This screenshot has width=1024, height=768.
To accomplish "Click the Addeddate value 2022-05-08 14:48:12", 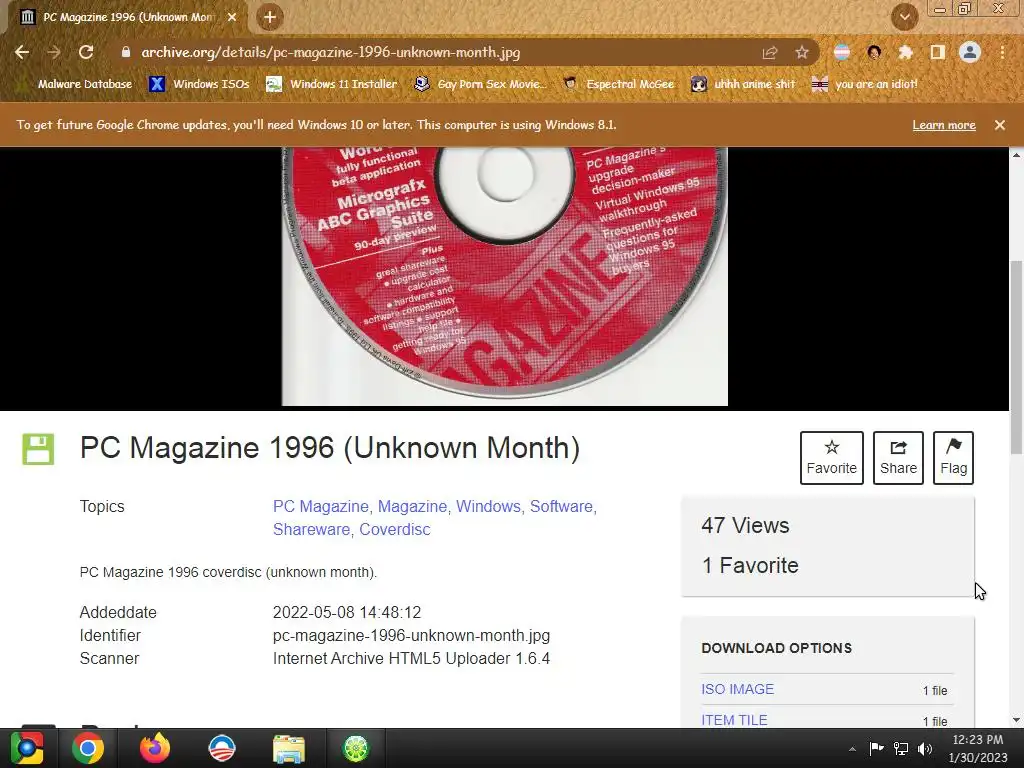I will pyautogui.click(x=347, y=613).
